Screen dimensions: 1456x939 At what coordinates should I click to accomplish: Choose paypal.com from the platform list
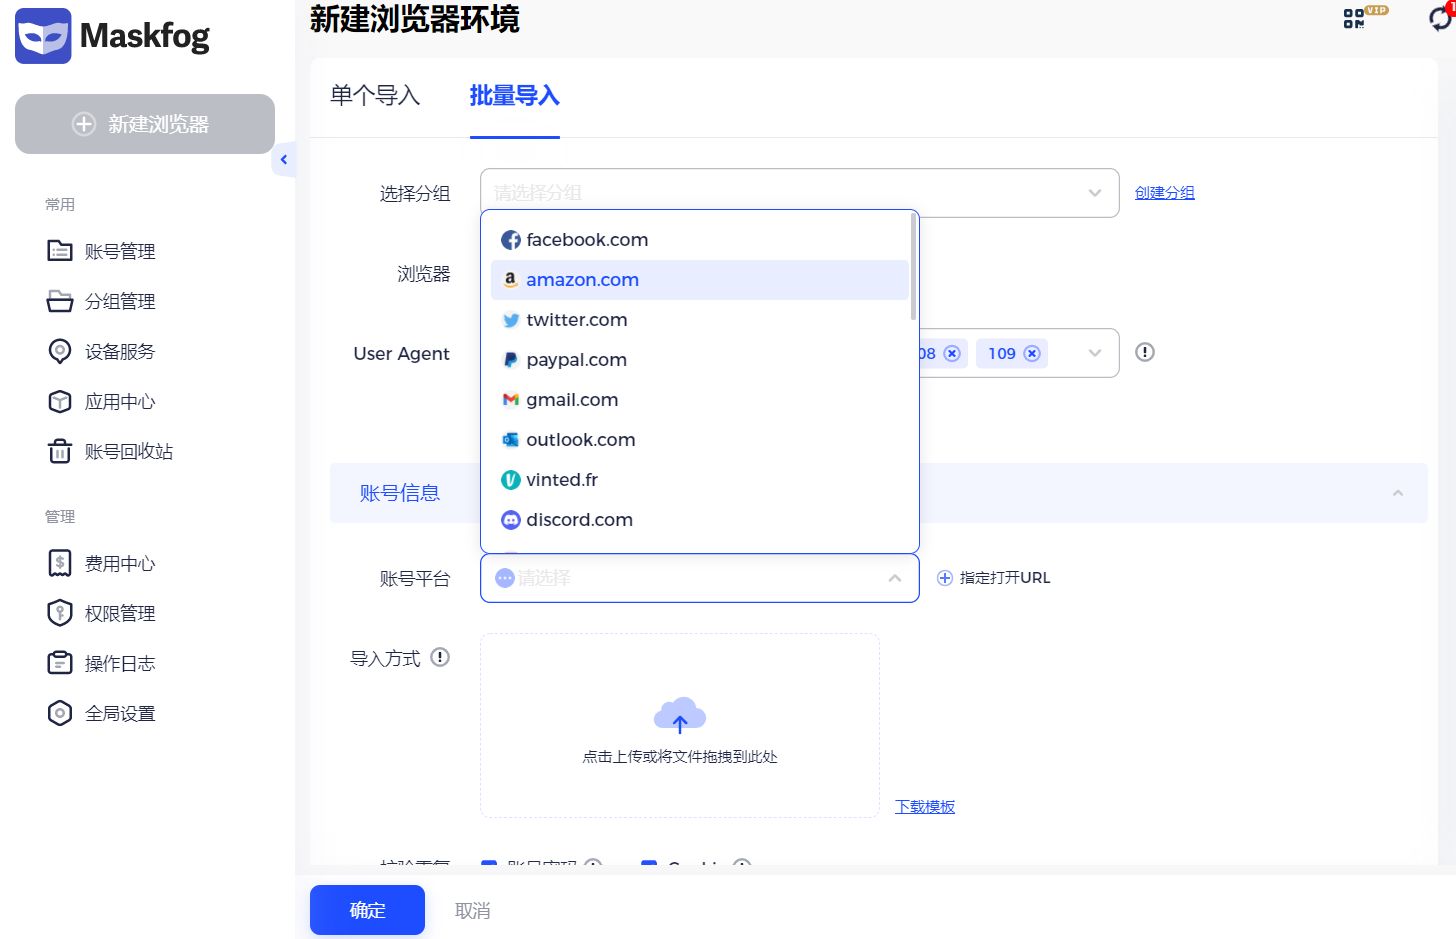tap(699, 360)
